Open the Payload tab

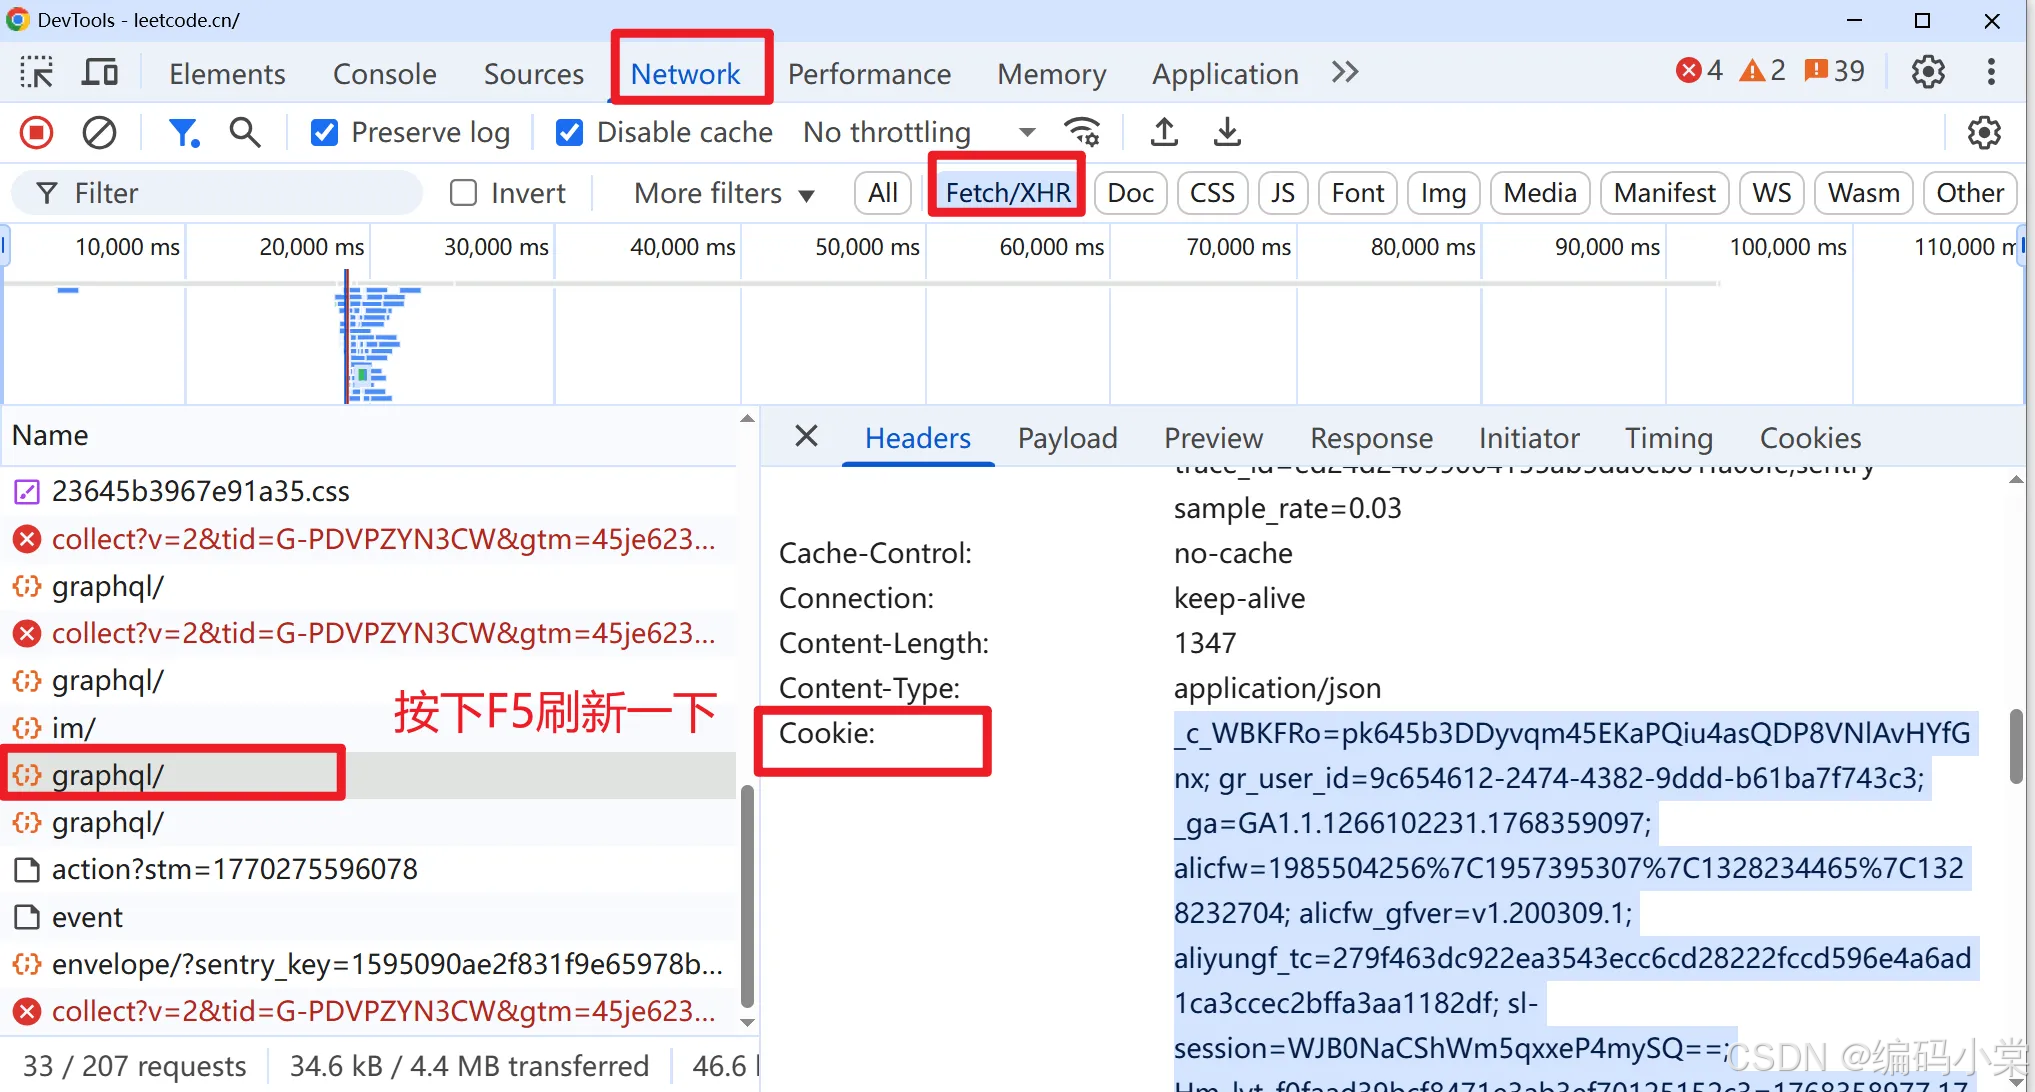1067,438
